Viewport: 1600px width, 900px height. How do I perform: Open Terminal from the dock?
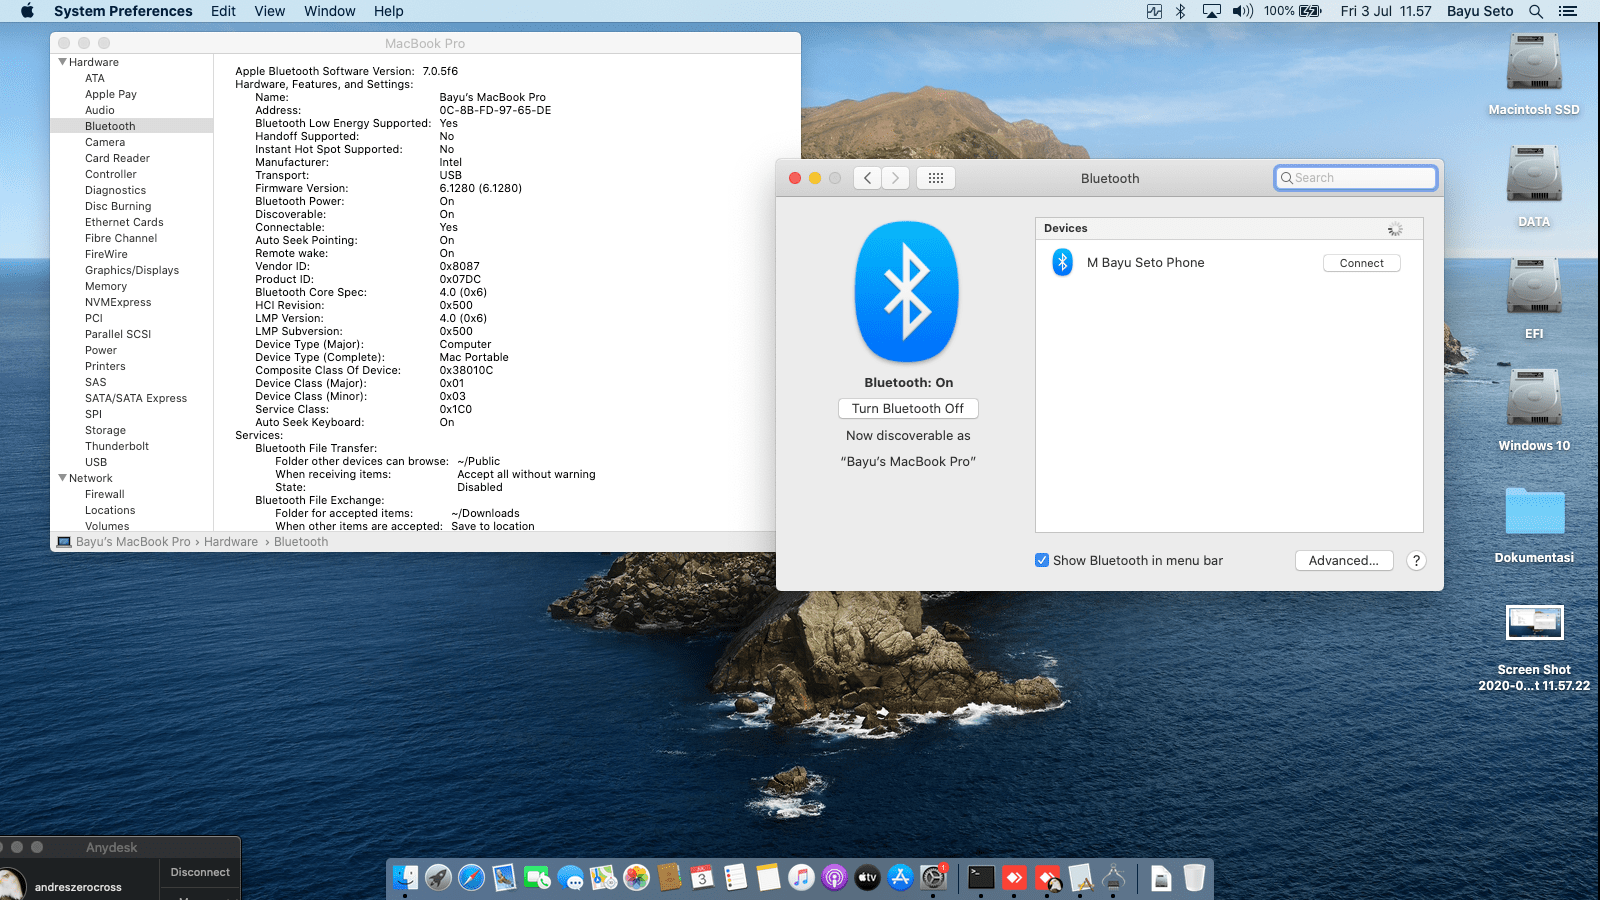(x=981, y=878)
